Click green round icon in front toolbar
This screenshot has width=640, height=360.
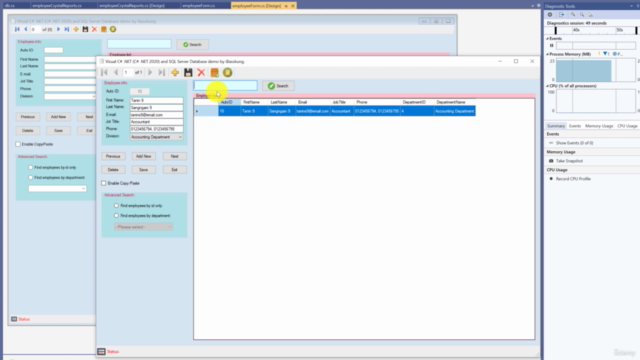click(x=228, y=73)
